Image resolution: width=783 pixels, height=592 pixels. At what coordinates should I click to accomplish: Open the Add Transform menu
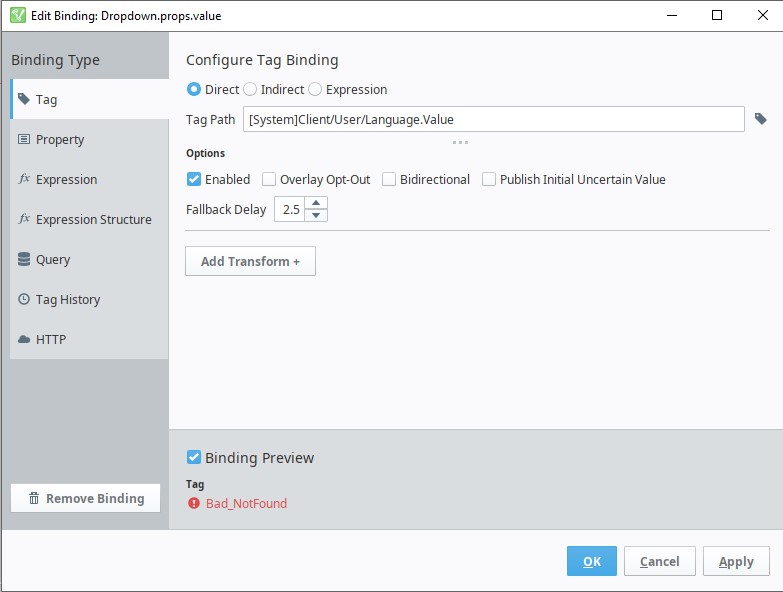250,261
